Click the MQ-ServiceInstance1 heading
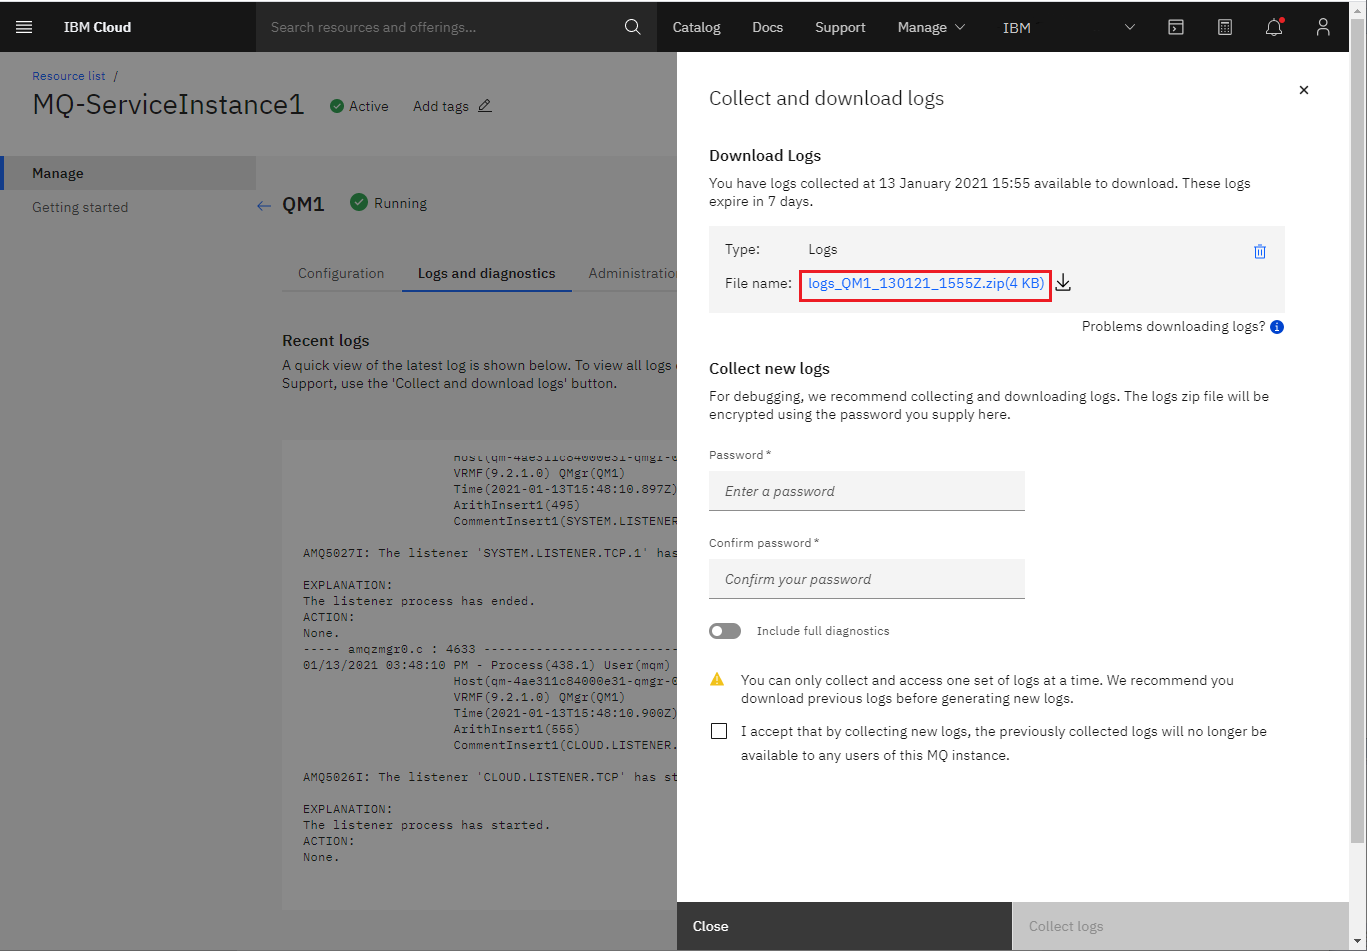Screen dimensions: 1367x951 (168, 105)
